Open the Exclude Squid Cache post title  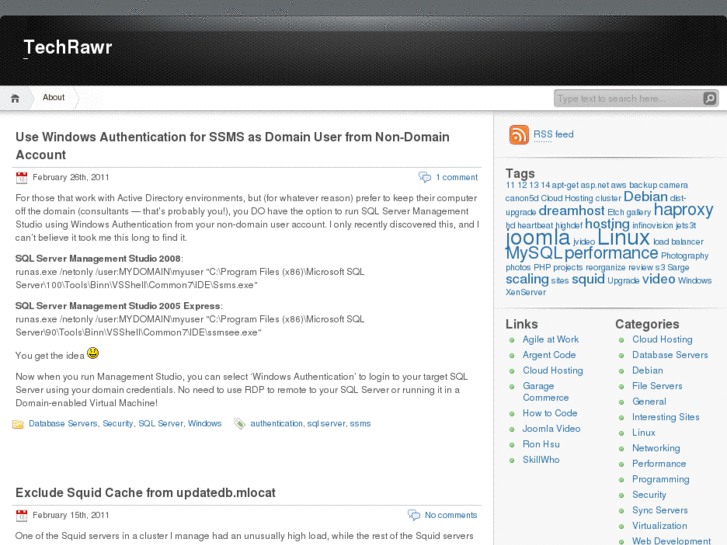[x=145, y=493]
